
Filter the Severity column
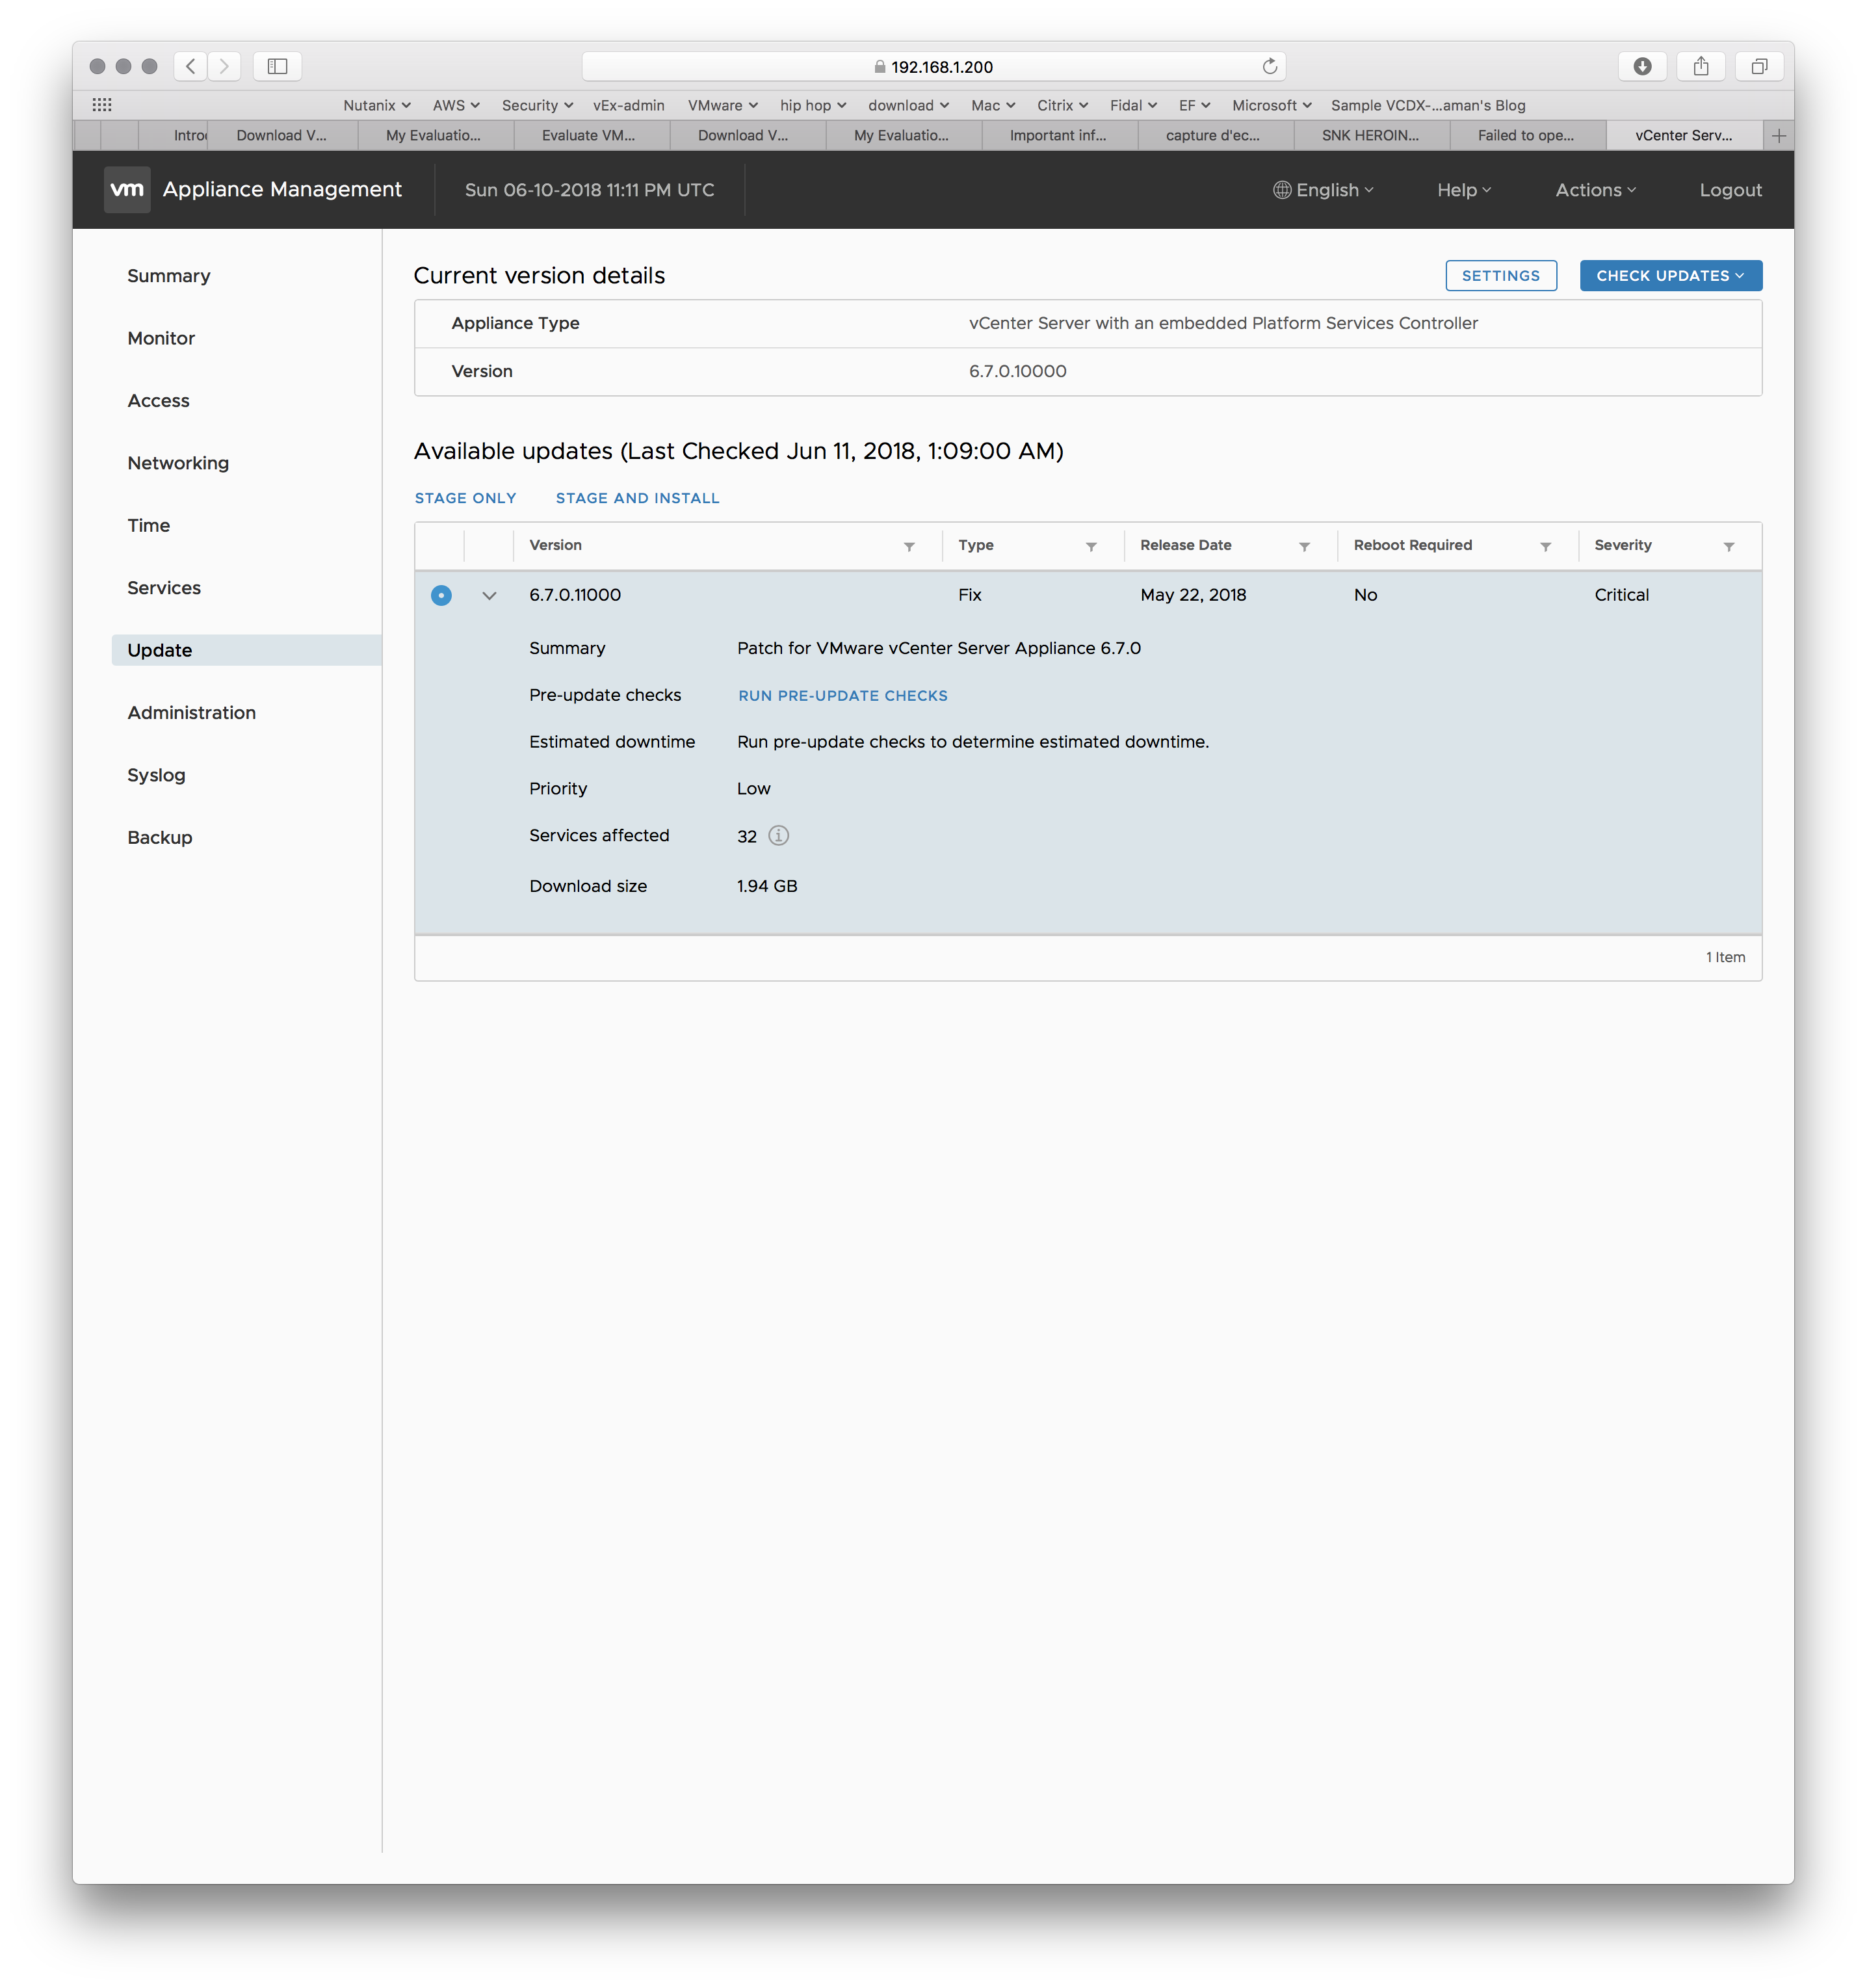click(x=1728, y=546)
